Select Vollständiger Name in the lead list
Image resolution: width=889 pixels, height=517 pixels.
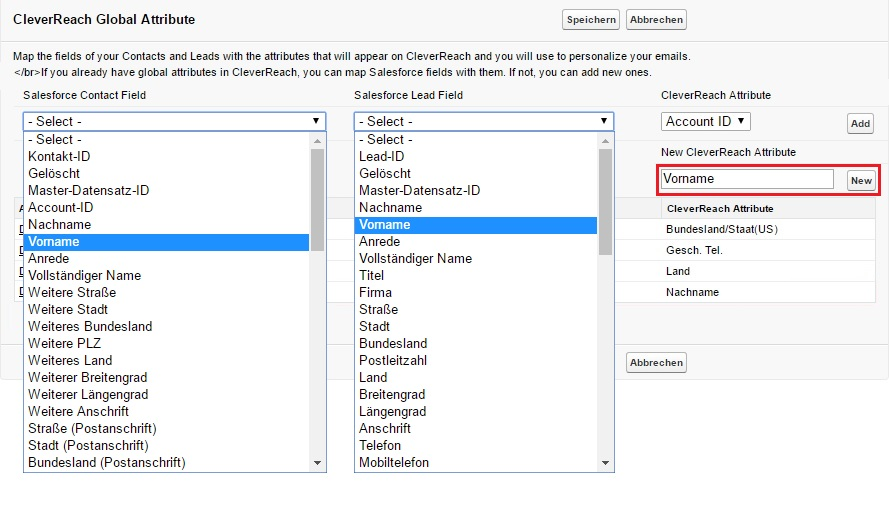tap(476, 258)
